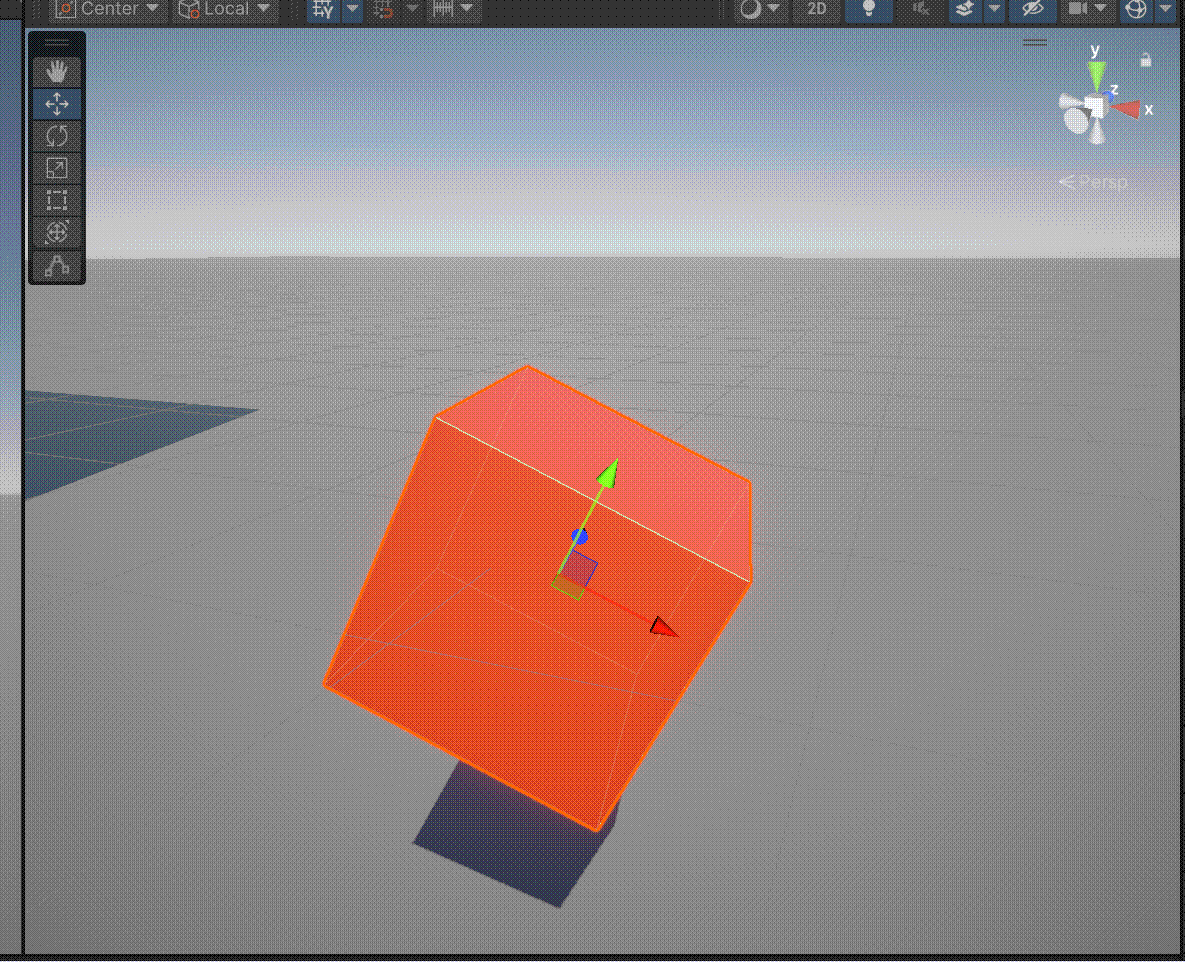
Task: Open the Local handle rotation dropdown
Action: [x=224, y=9]
